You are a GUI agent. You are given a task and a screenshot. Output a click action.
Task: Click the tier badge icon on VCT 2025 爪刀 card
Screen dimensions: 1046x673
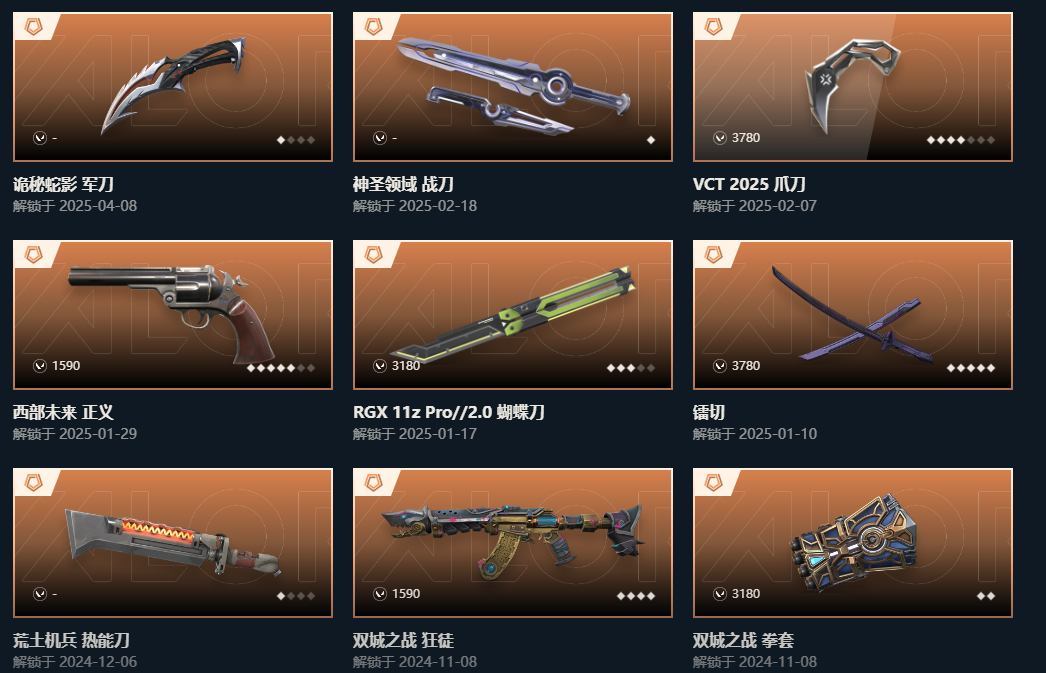tap(714, 27)
